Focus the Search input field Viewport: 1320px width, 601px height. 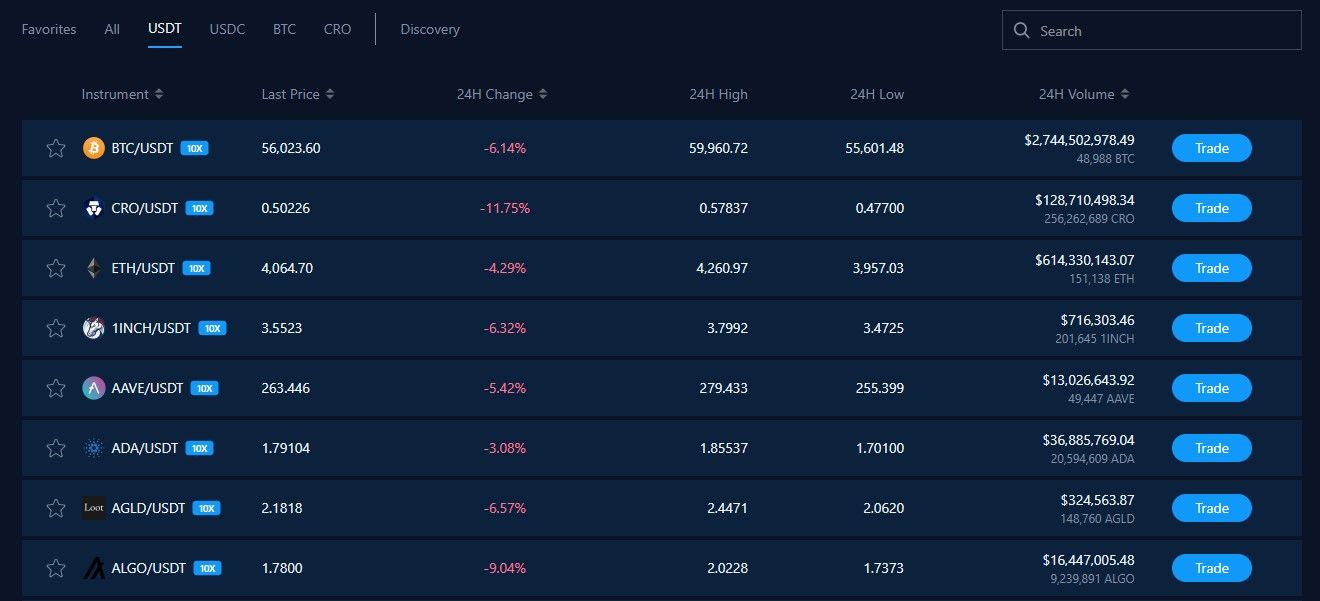tap(1152, 30)
